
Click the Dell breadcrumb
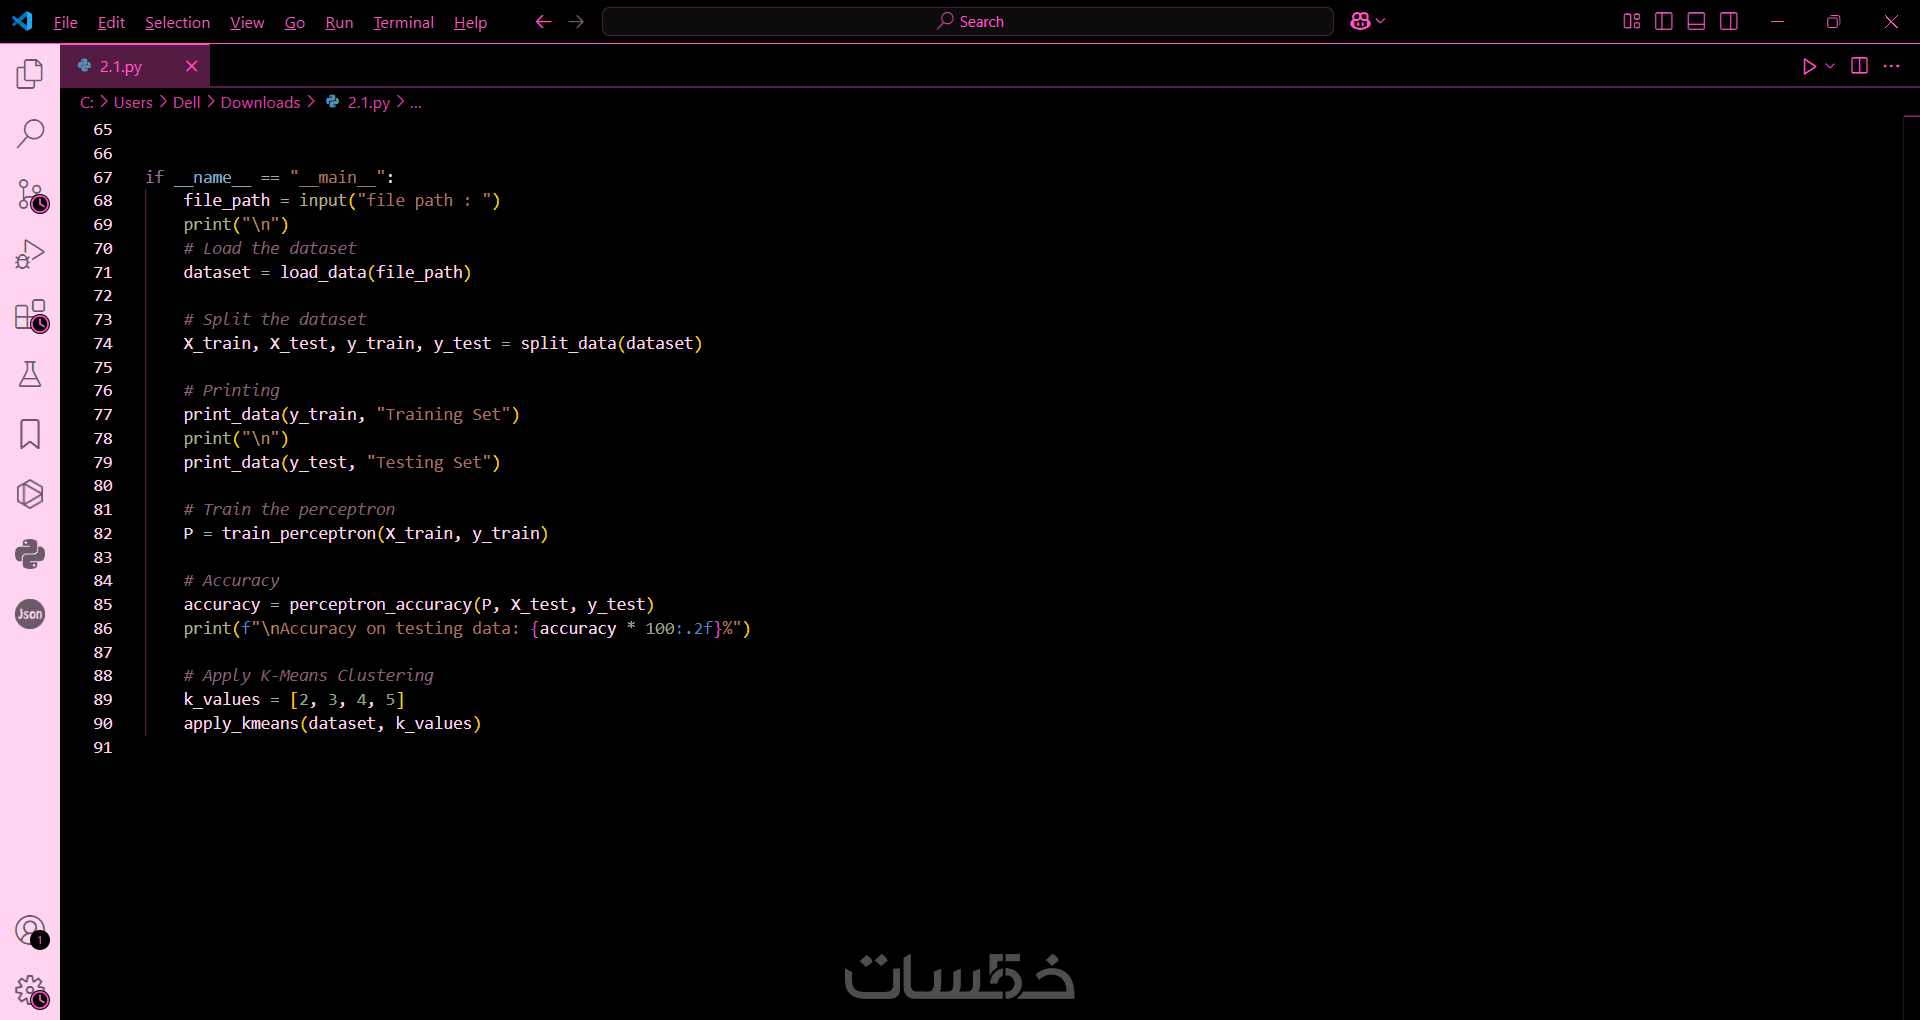pyautogui.click(x=186, y=102)
